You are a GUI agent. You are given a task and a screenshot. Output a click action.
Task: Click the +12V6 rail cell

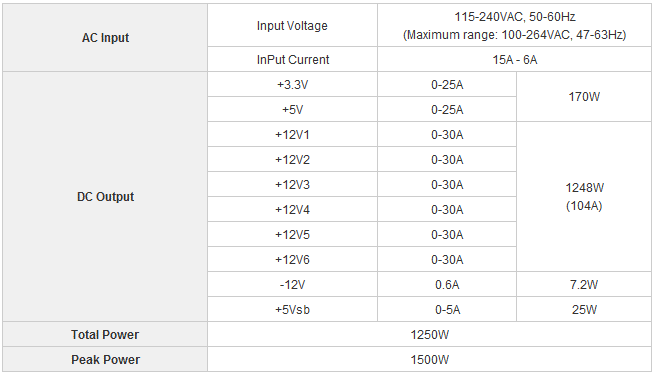(x=292, y=259)
